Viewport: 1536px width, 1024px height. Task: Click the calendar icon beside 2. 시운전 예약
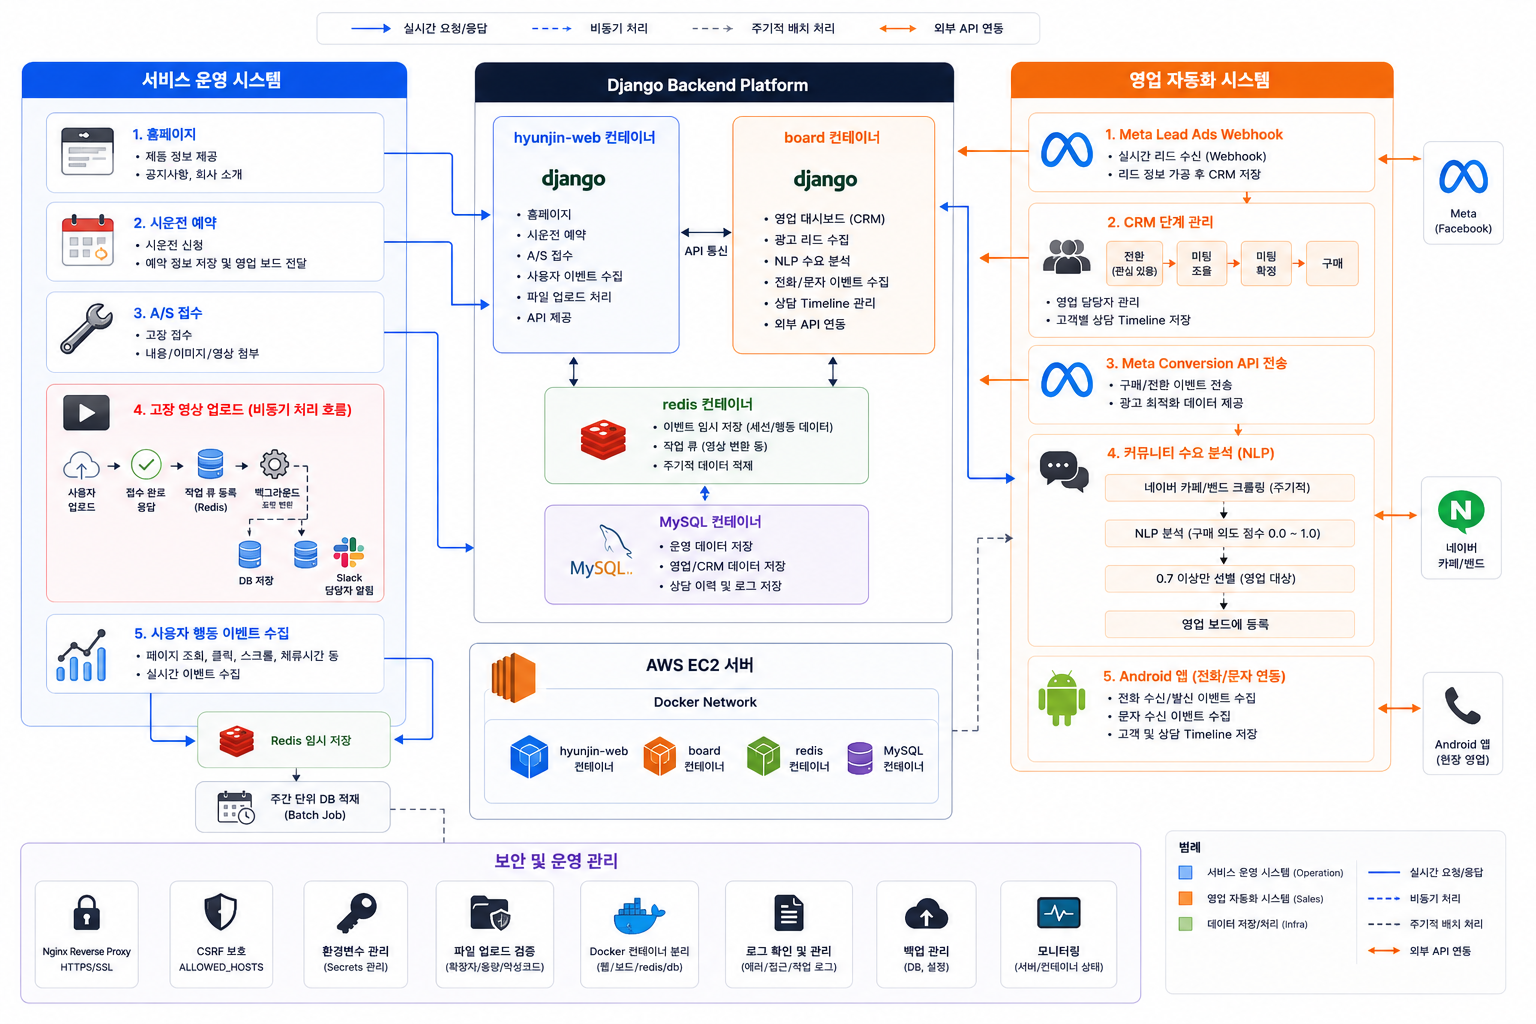87,240
